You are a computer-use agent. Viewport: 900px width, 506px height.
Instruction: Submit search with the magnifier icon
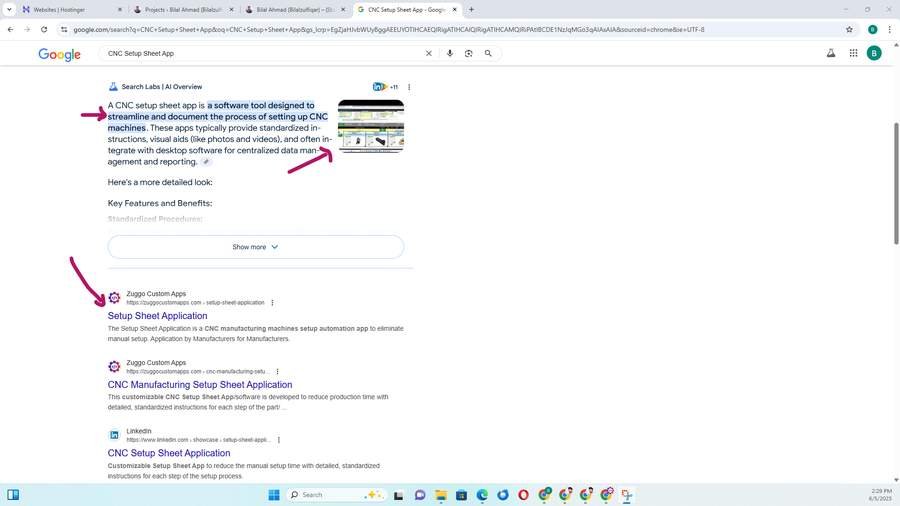pos(488,53)
